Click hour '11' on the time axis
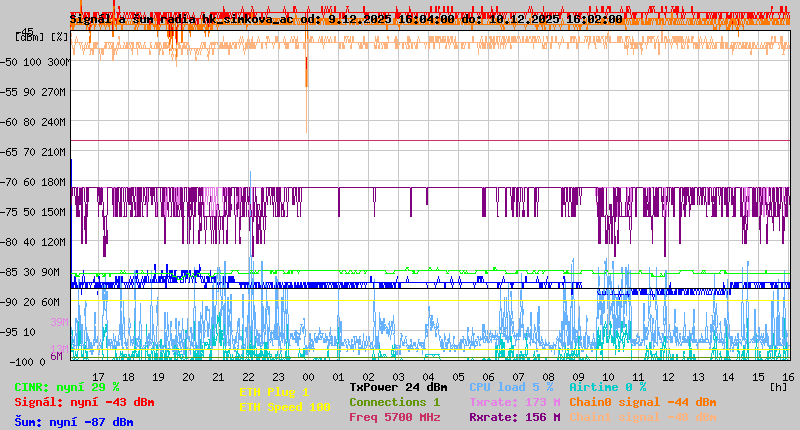The width and height of the screenshot is (800, 430). click(638, 377)
